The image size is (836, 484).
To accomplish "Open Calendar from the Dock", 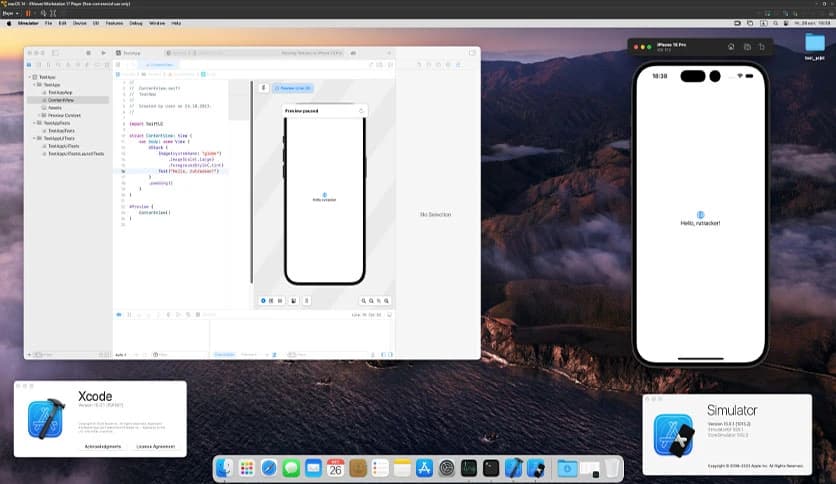I will coord(335,469).
